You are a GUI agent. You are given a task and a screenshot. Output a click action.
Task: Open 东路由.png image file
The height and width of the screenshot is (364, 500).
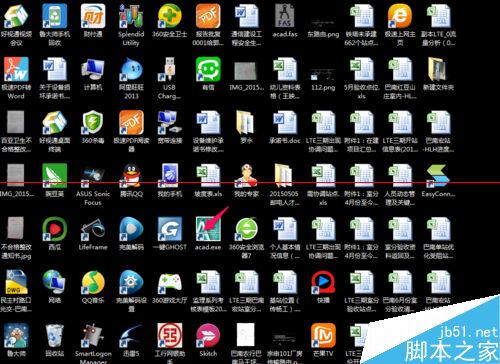pos(323,22)
